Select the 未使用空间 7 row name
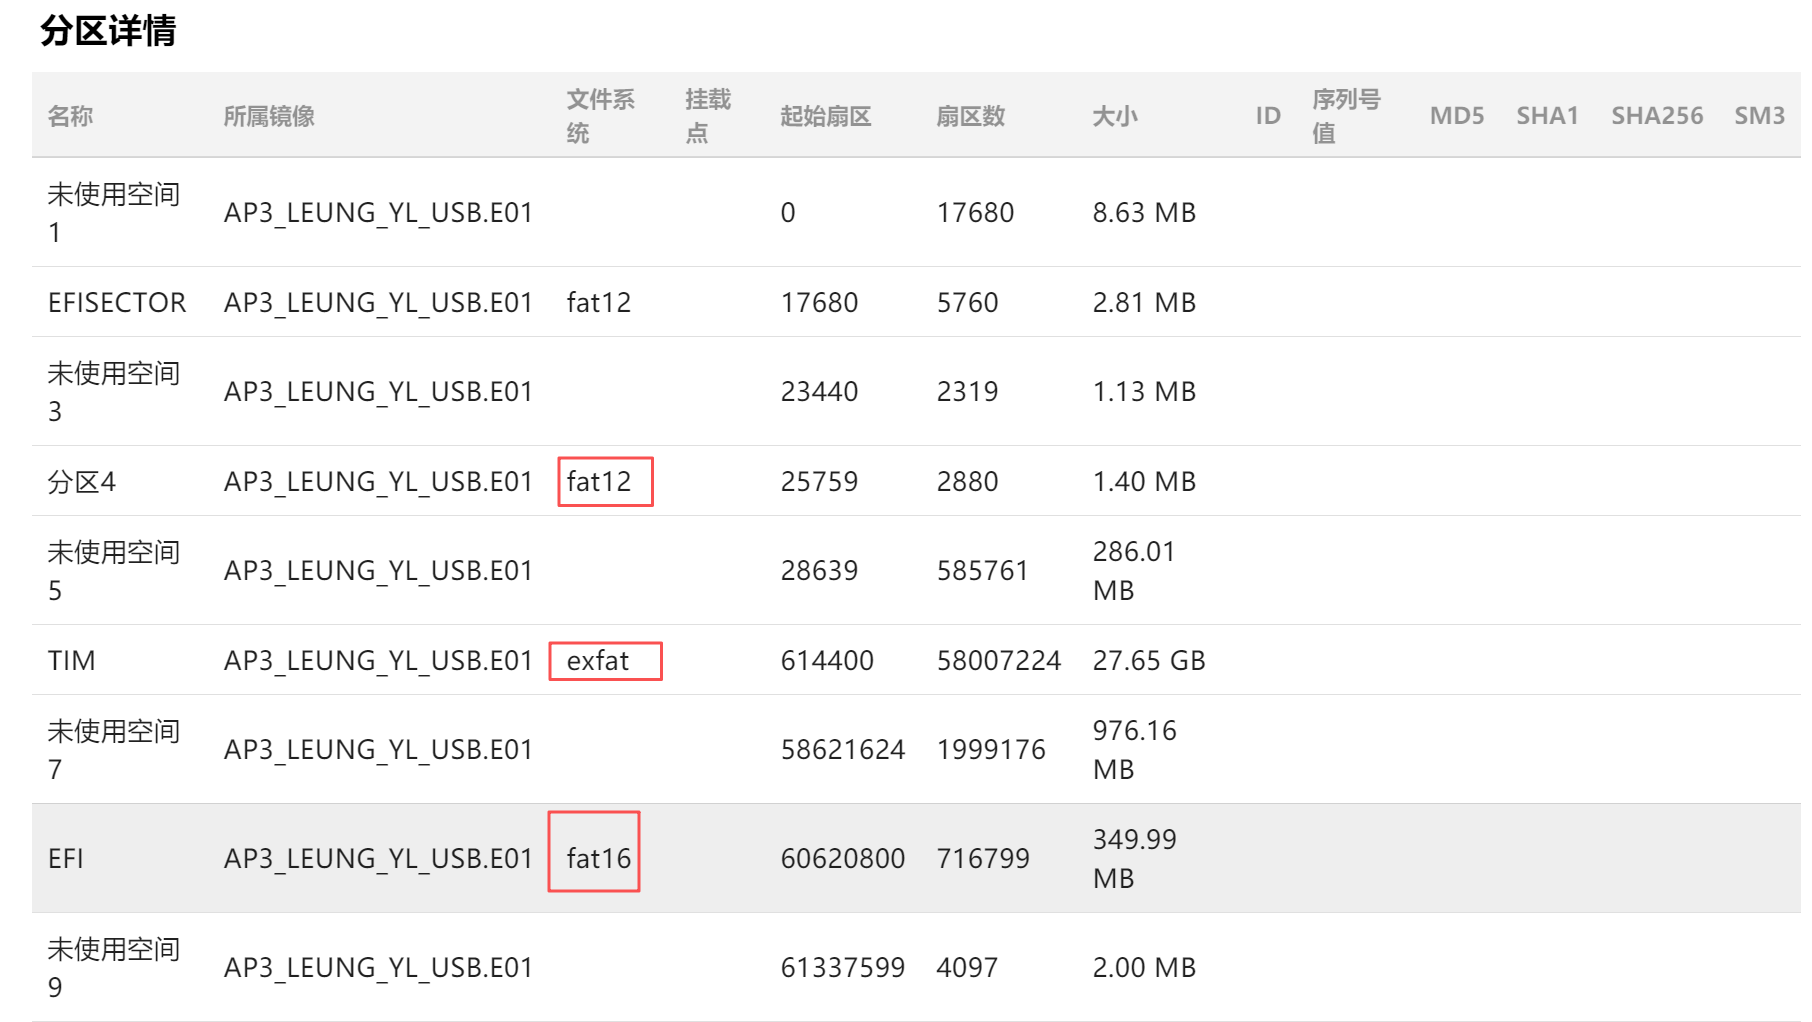 click(x=113, y=750)
